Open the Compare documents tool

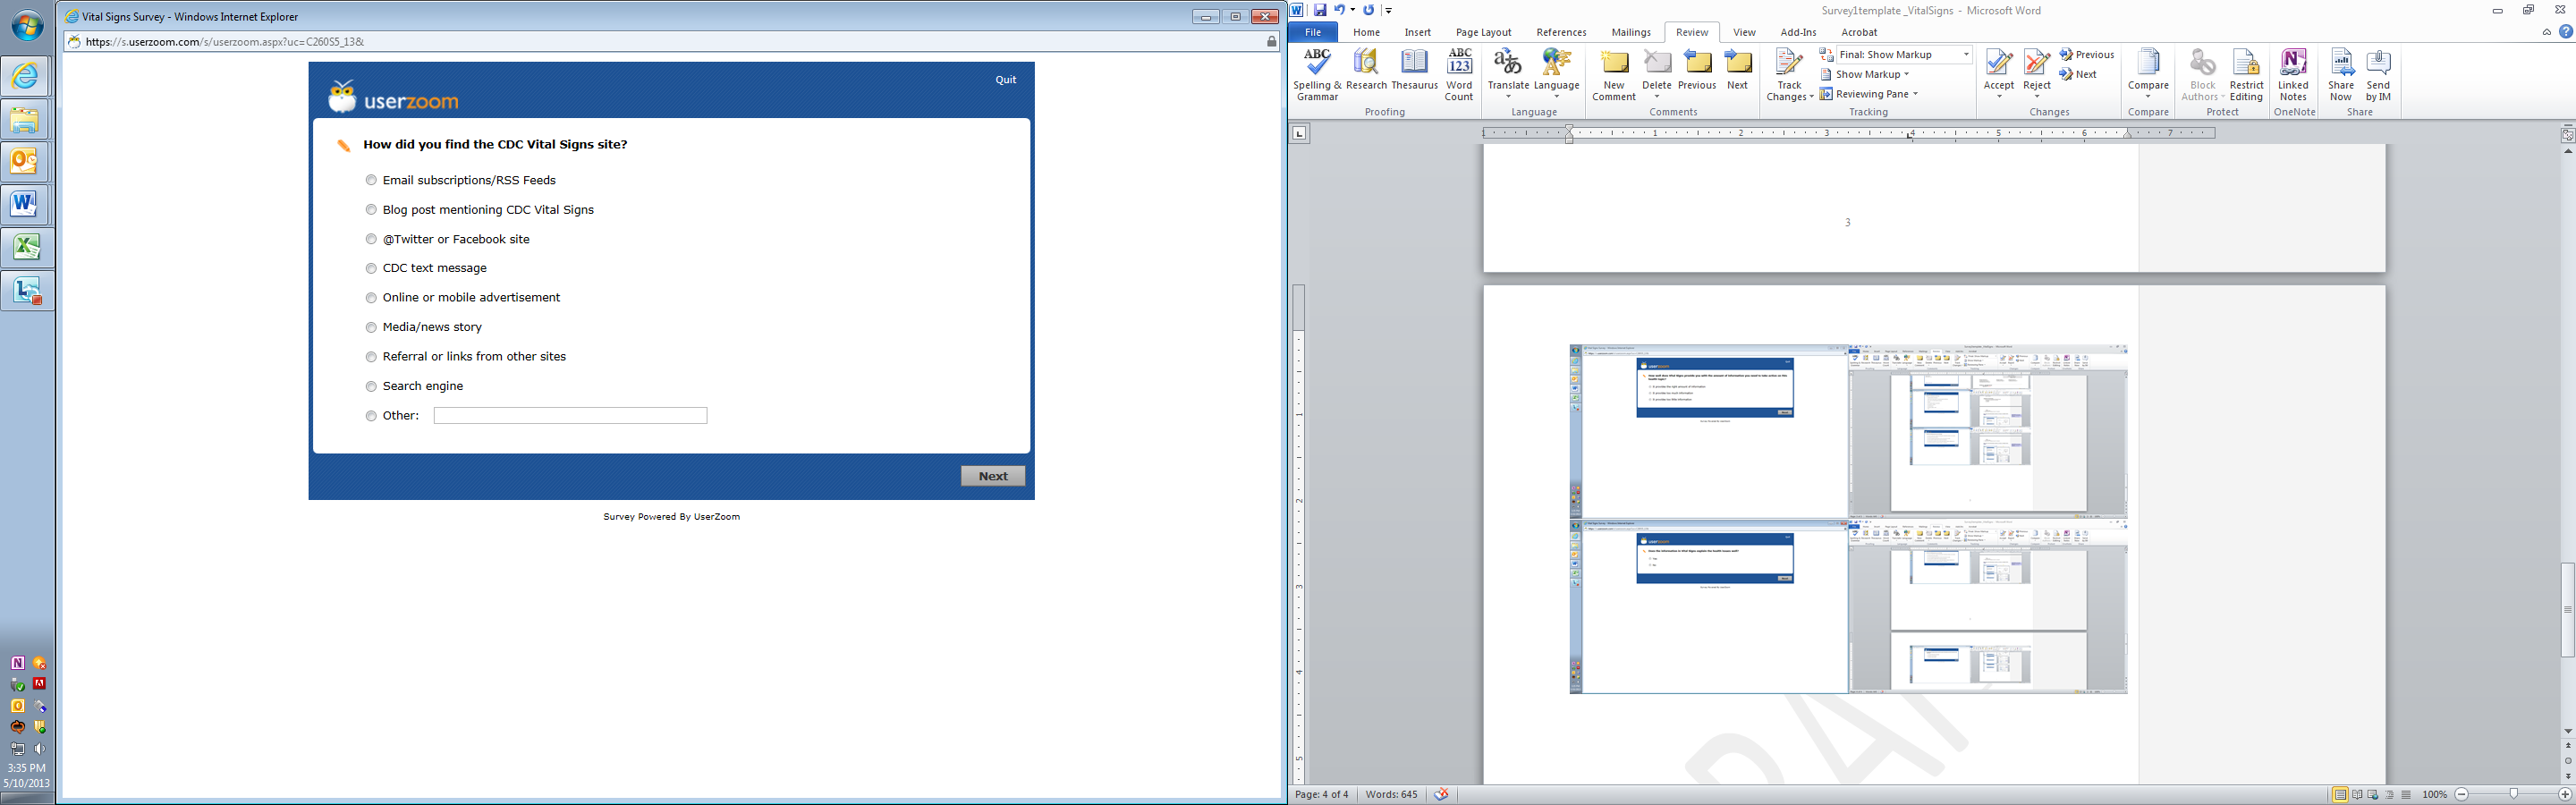pos(2148,74)
